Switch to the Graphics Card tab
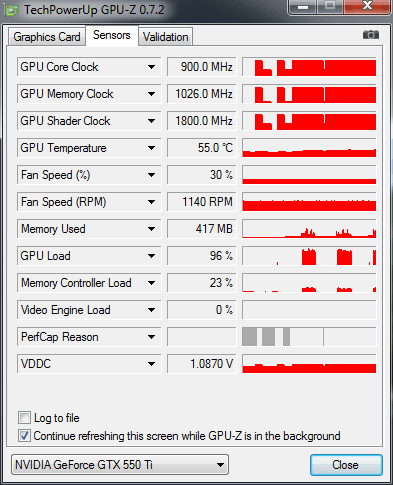The width and height of the screenshot is (393, 485). (47, 37)
